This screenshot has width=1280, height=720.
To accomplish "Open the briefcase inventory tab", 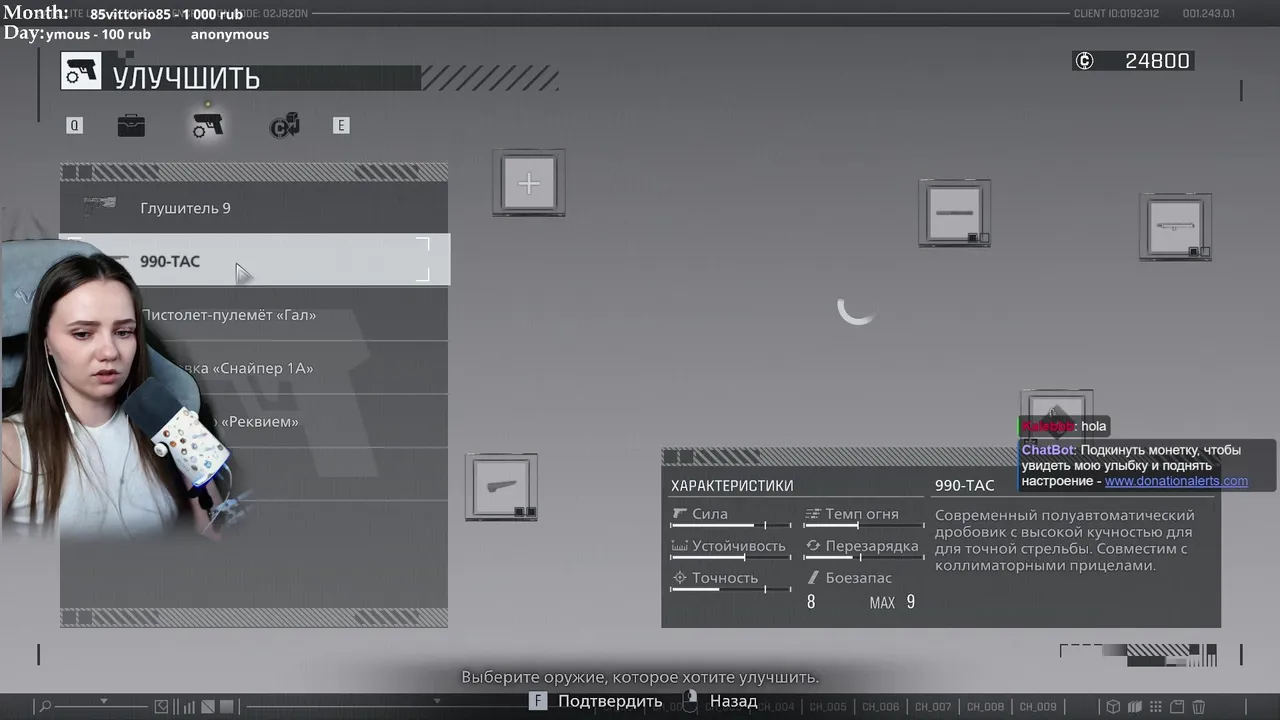I will pos(131,126).
